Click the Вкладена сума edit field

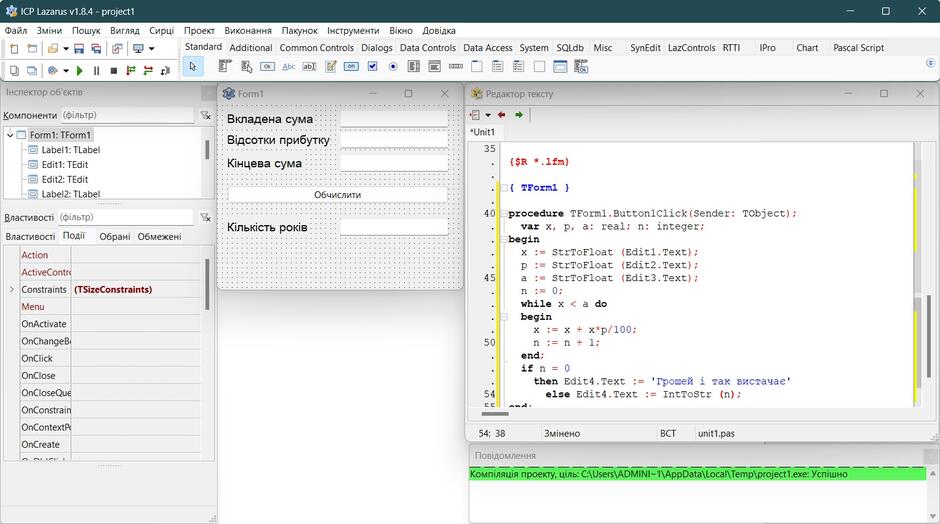(394, 119)
